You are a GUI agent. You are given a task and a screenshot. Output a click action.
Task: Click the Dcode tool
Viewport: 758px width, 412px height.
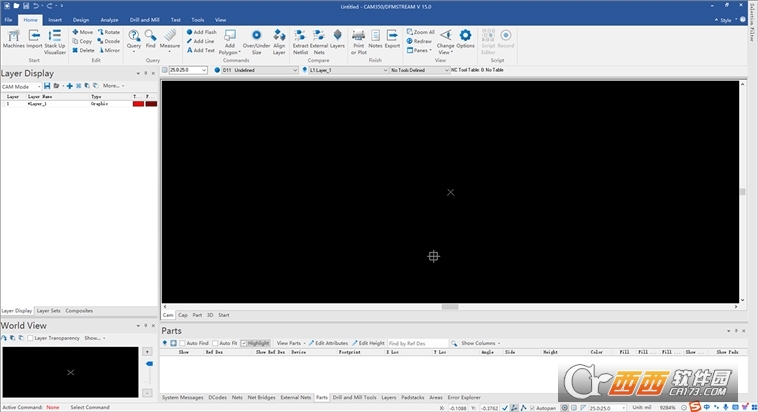tap(109, 41)
